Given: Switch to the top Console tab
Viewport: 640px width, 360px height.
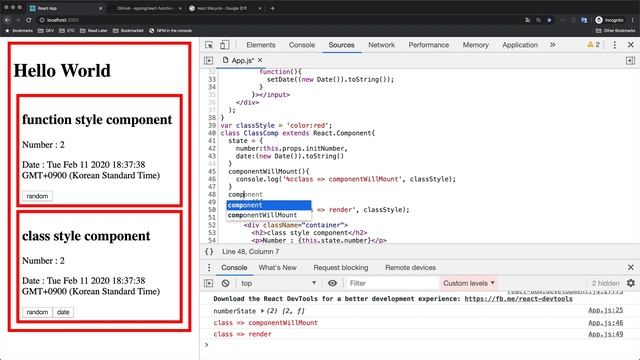Looking at the screenshot, I should pyautogui.click(x=302, y=45).
